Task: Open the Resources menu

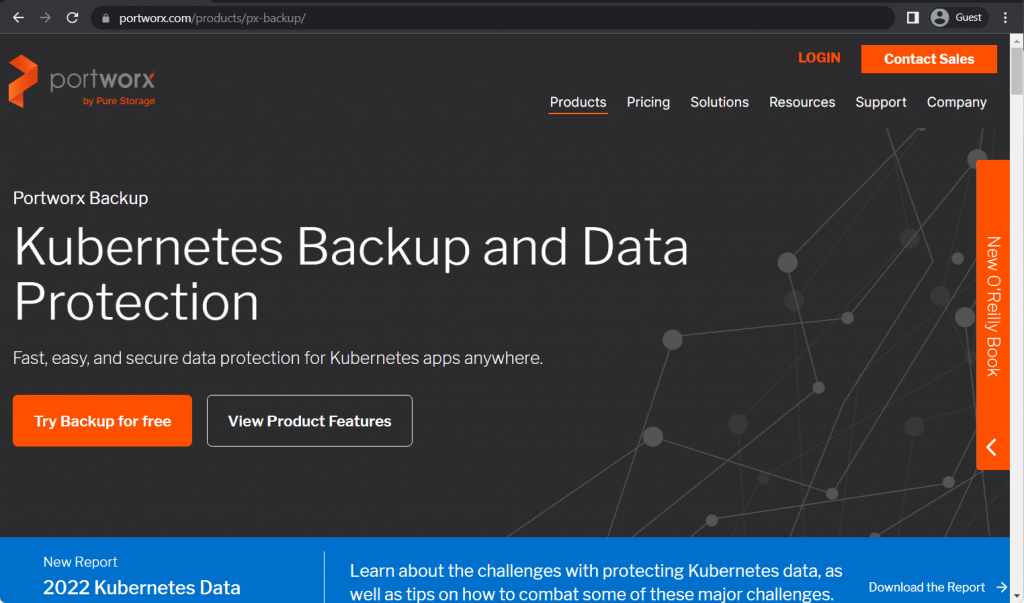Action: coord(802,102)
